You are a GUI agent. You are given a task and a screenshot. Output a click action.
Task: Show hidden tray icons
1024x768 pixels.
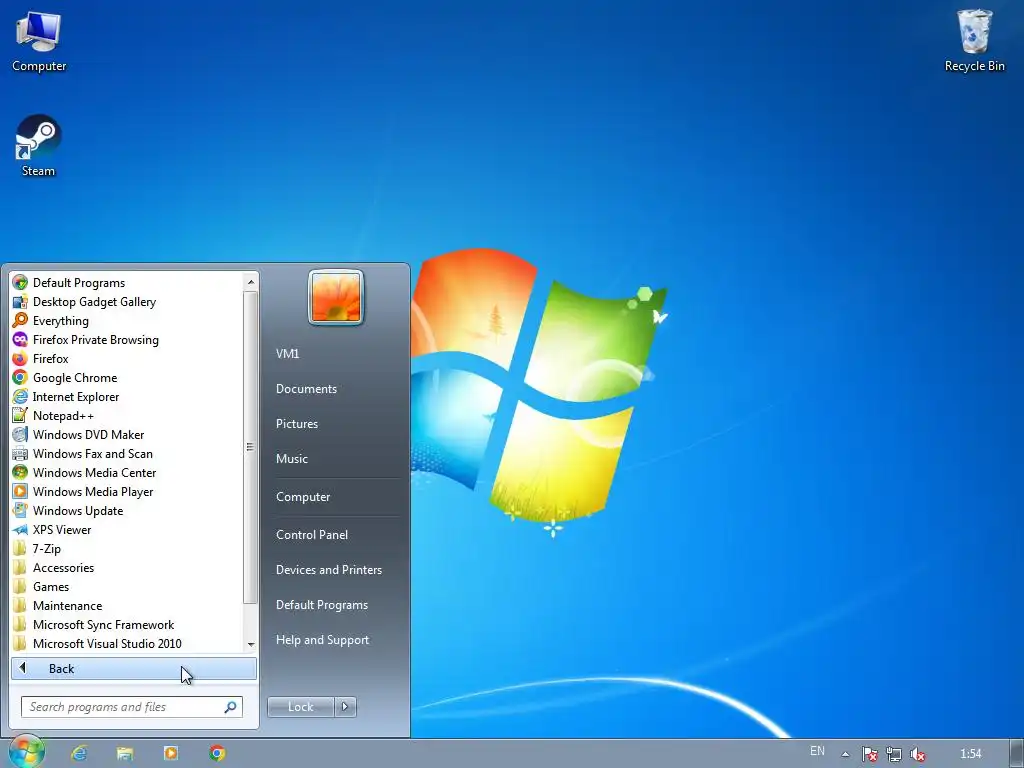tap(845, 754)
